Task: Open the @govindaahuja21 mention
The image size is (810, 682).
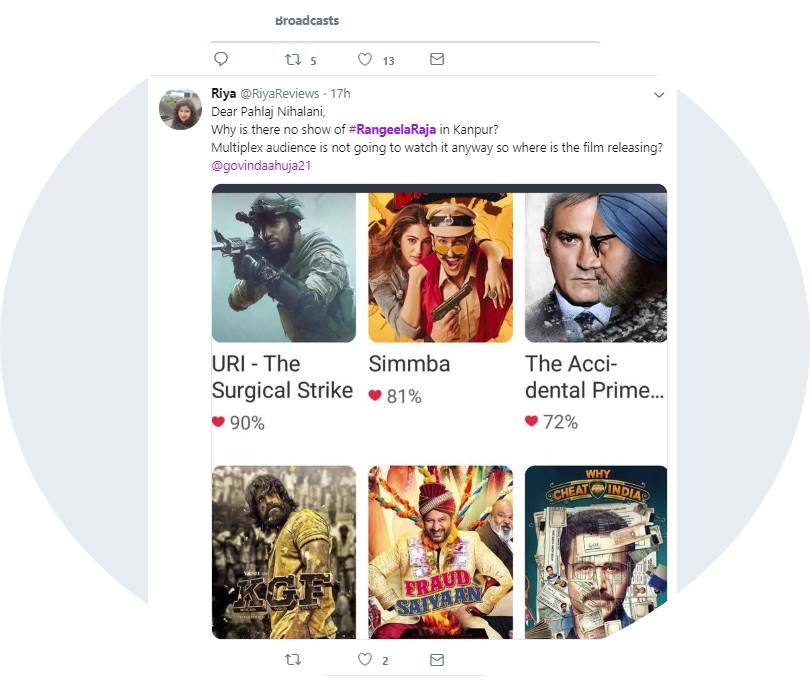Action: (x=260, y=165)
